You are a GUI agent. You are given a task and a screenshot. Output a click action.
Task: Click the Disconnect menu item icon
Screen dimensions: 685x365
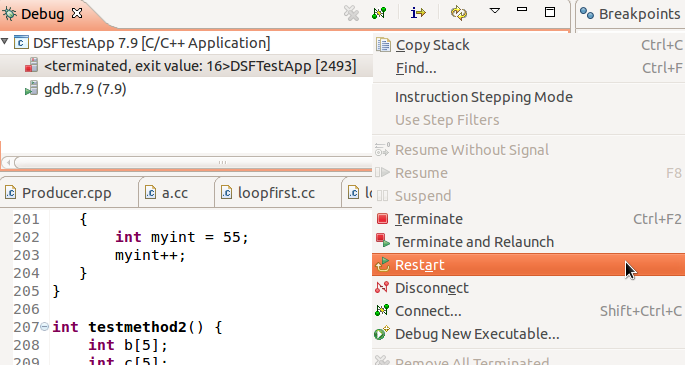(x=382, y=287)
